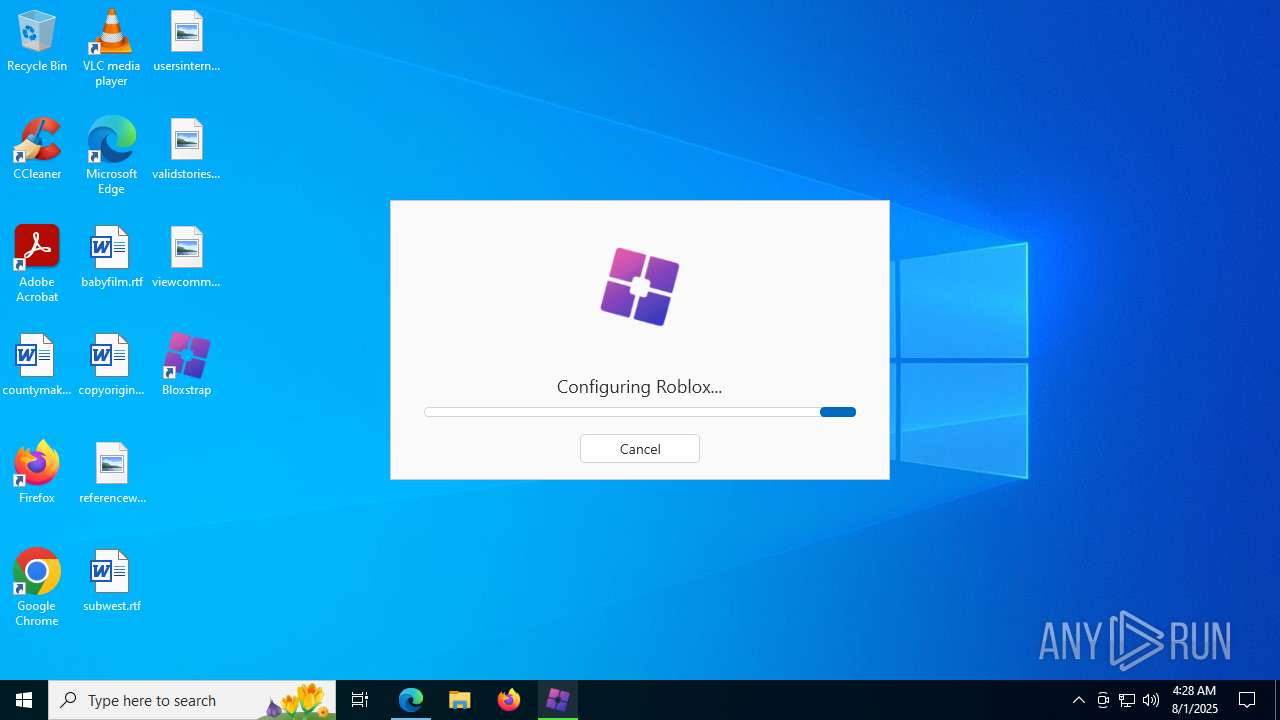Click the taskbar search box
Image resolution: width=1280 pixels, height=720 pixels.
[192, 700]
